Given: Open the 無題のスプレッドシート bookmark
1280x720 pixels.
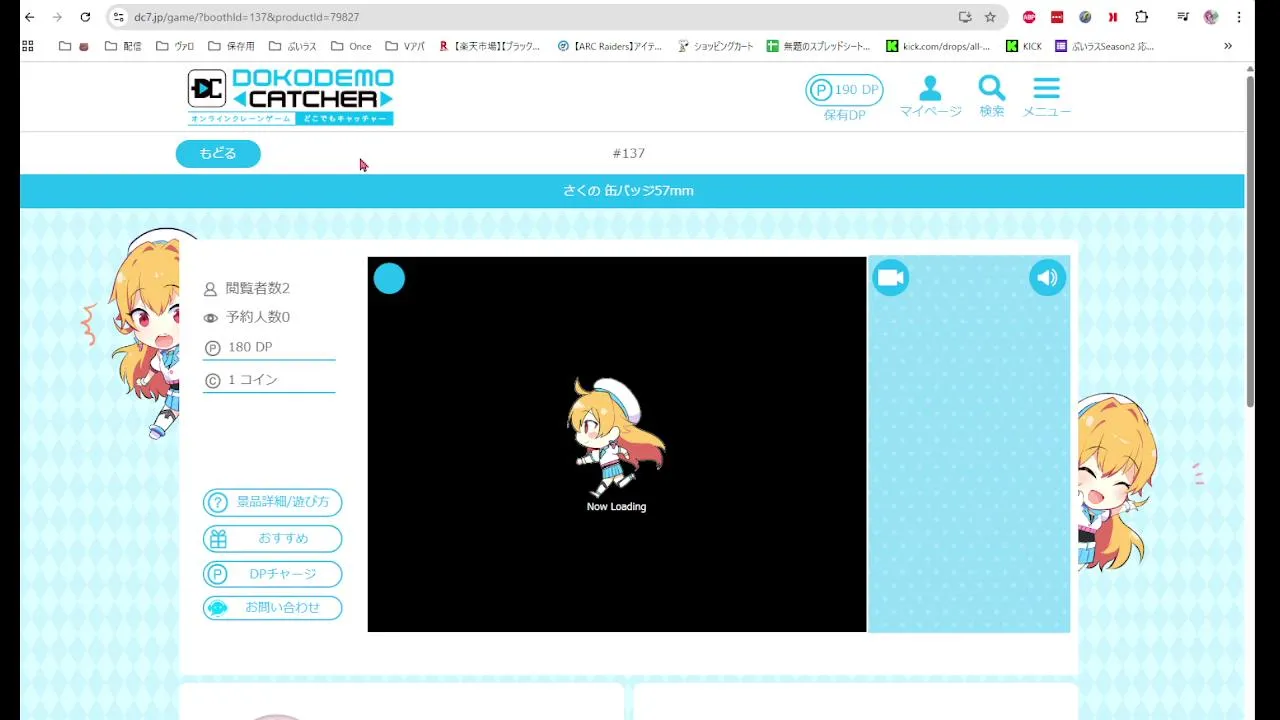Looking at the screenshot, I should click(820, 46).
